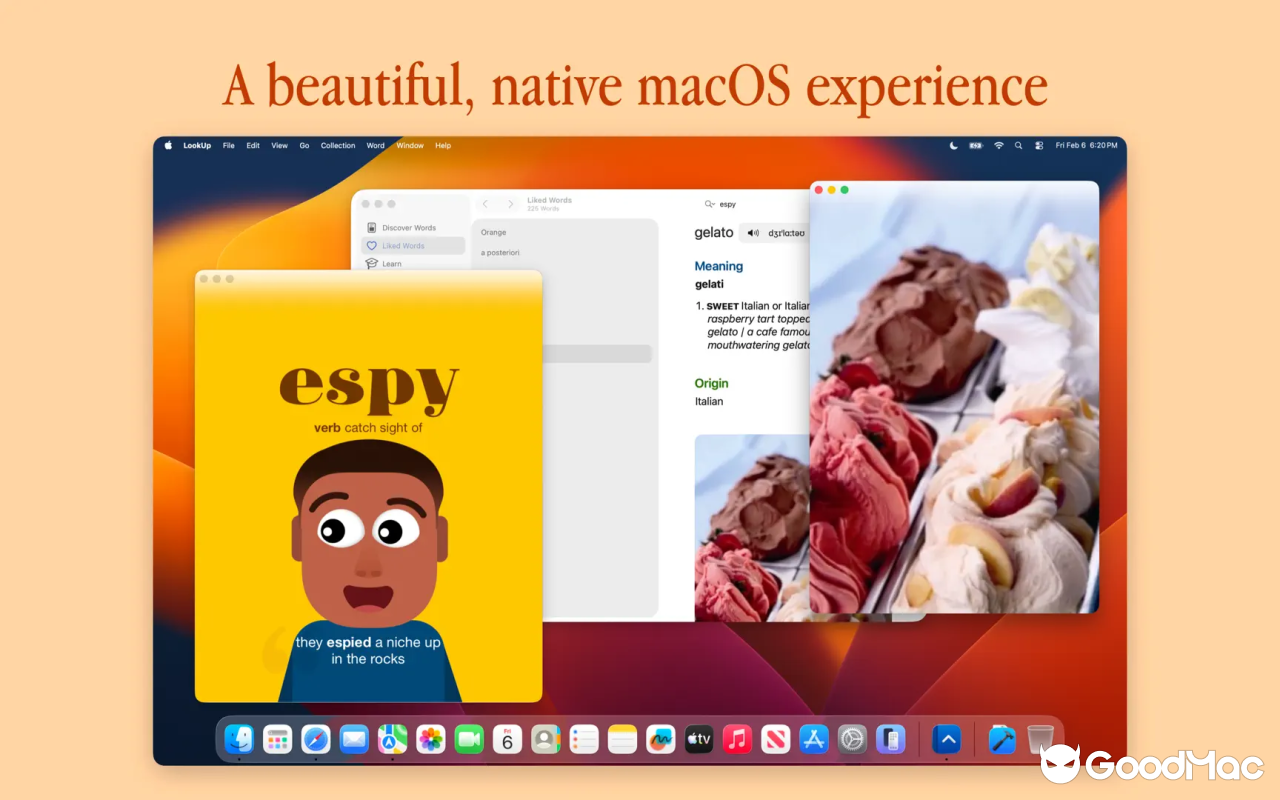Click the search field containing espy
This screenshot has height=800, width=1280.
pyautogui.click(x=755, y=204)
